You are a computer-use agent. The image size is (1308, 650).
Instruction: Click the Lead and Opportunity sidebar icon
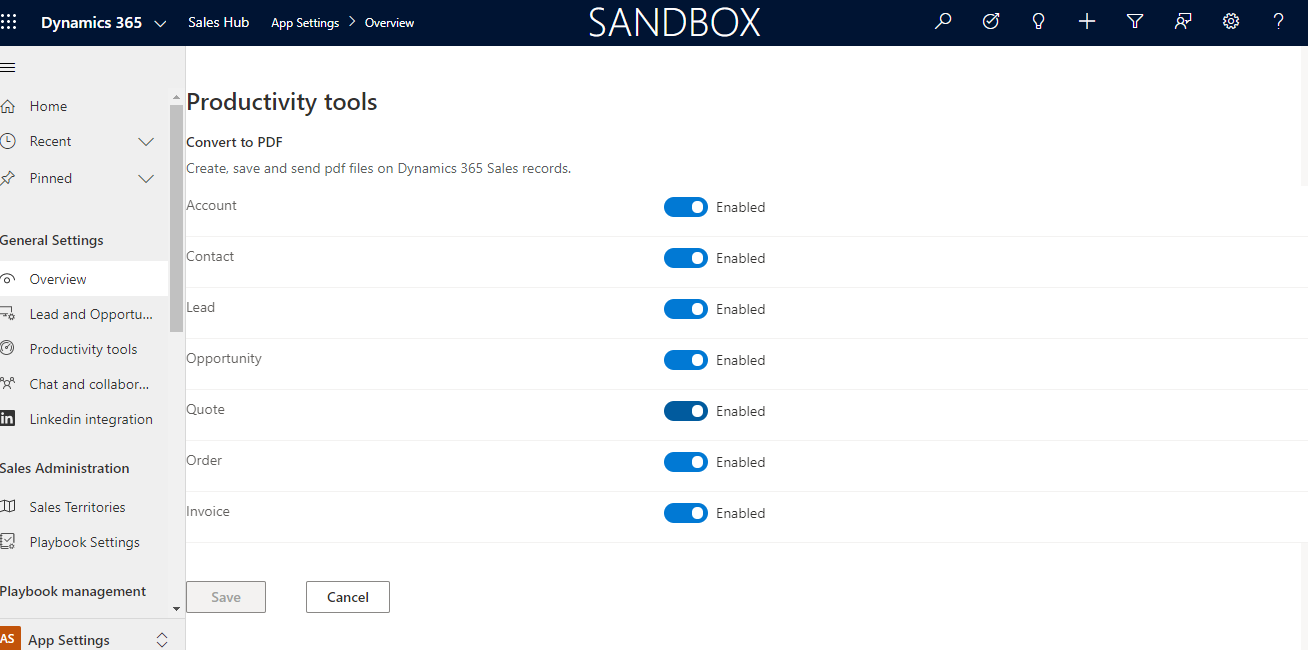pyautogui.click(x=8, y=314)
